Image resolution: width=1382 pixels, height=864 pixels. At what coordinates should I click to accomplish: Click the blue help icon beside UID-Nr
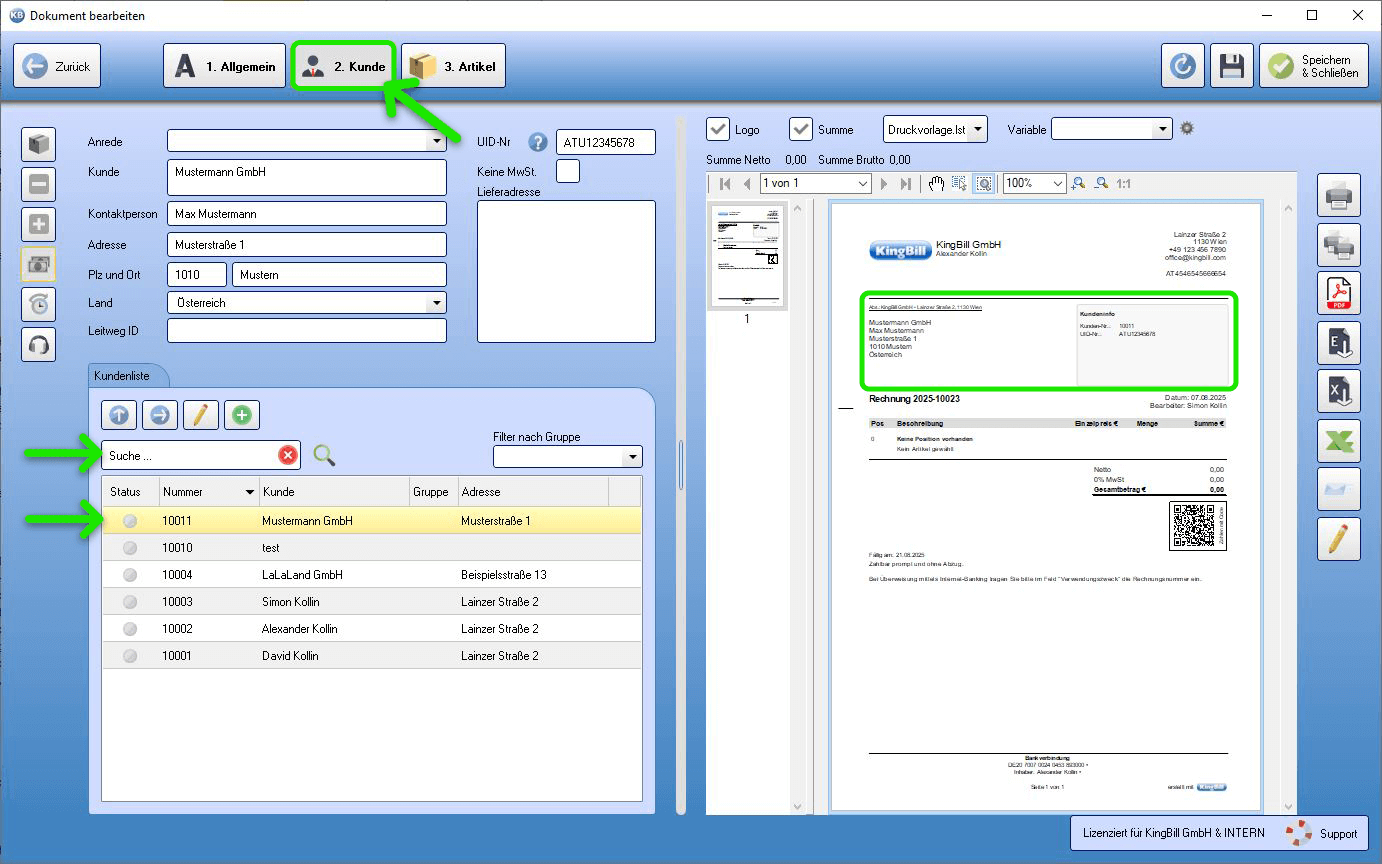[x=538, y=142]
